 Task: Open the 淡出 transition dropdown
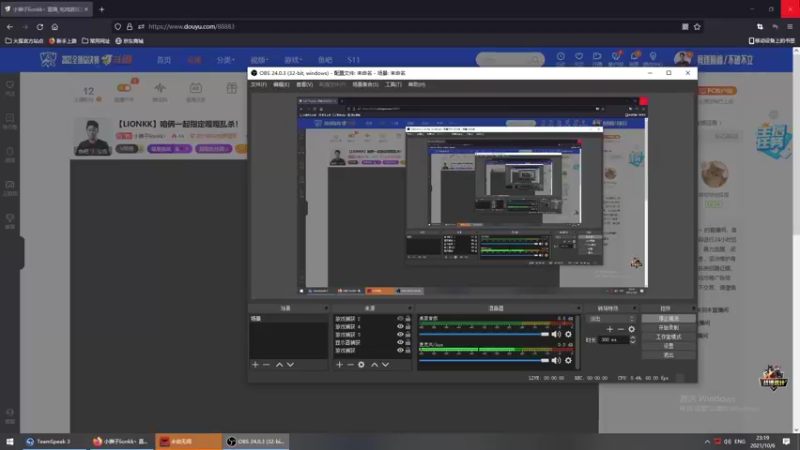pyautogui.click(x=611, y=319)
